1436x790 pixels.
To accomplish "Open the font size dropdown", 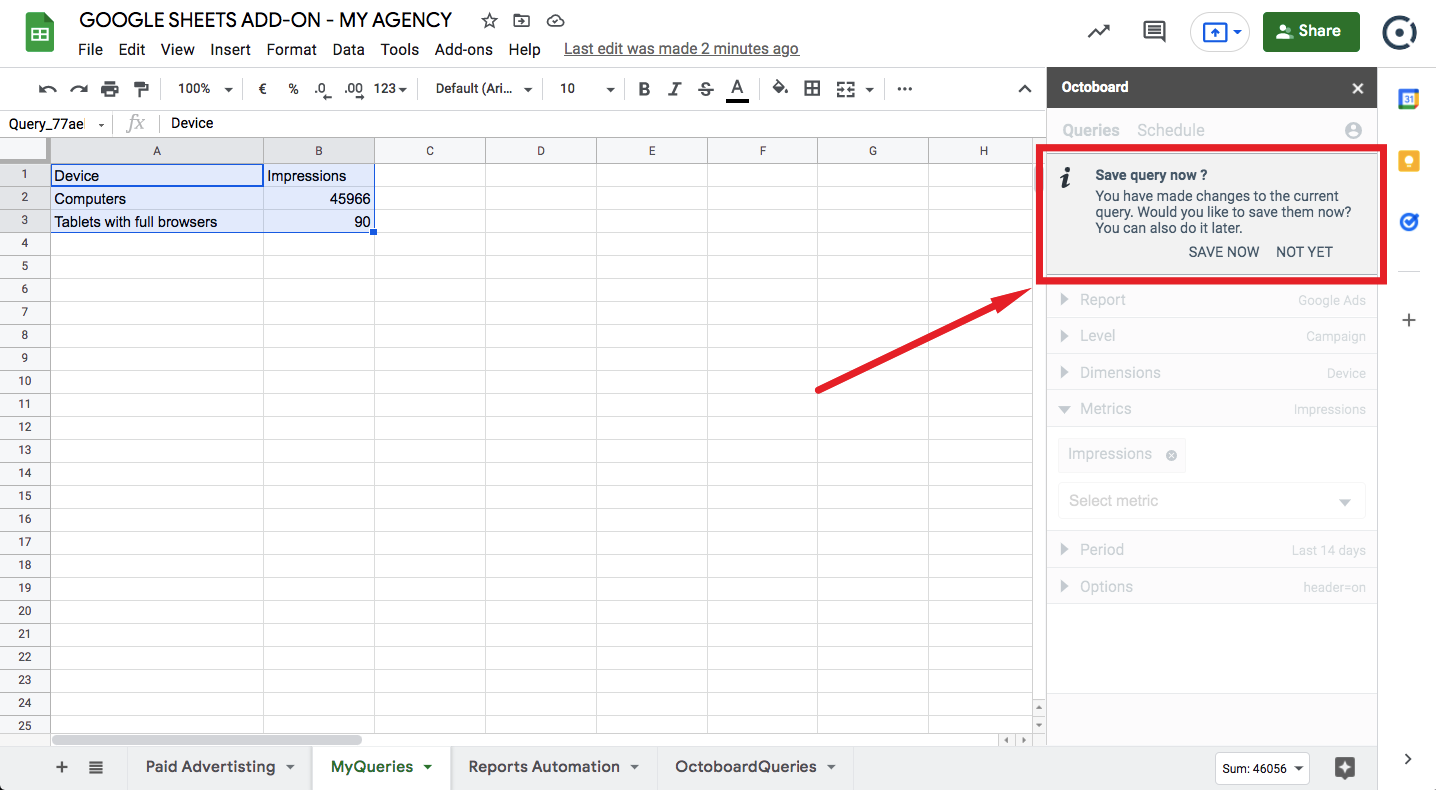I will [x=587, y=89].
